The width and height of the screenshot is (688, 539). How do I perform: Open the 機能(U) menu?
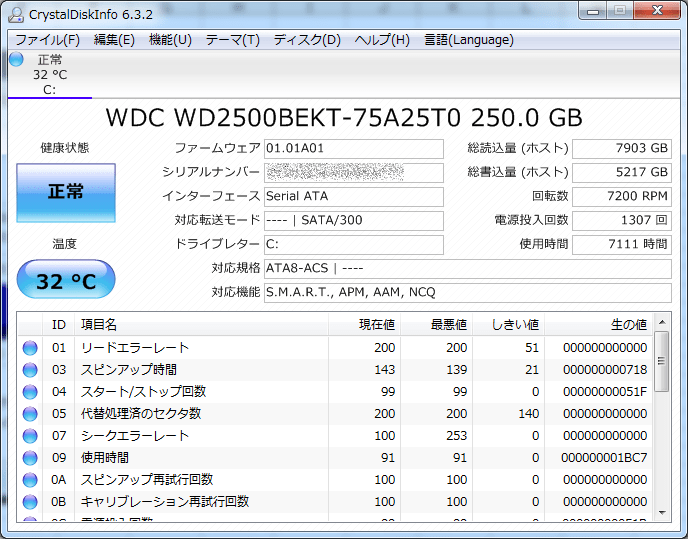point(170,40)
